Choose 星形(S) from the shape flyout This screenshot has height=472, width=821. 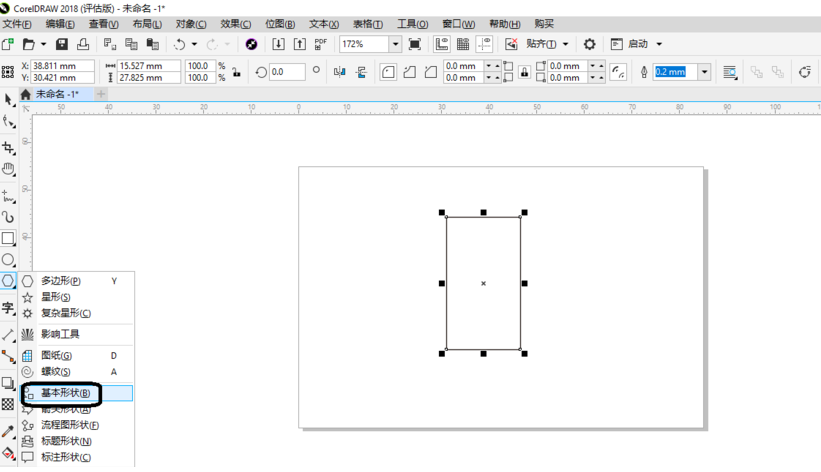[55, 297]
